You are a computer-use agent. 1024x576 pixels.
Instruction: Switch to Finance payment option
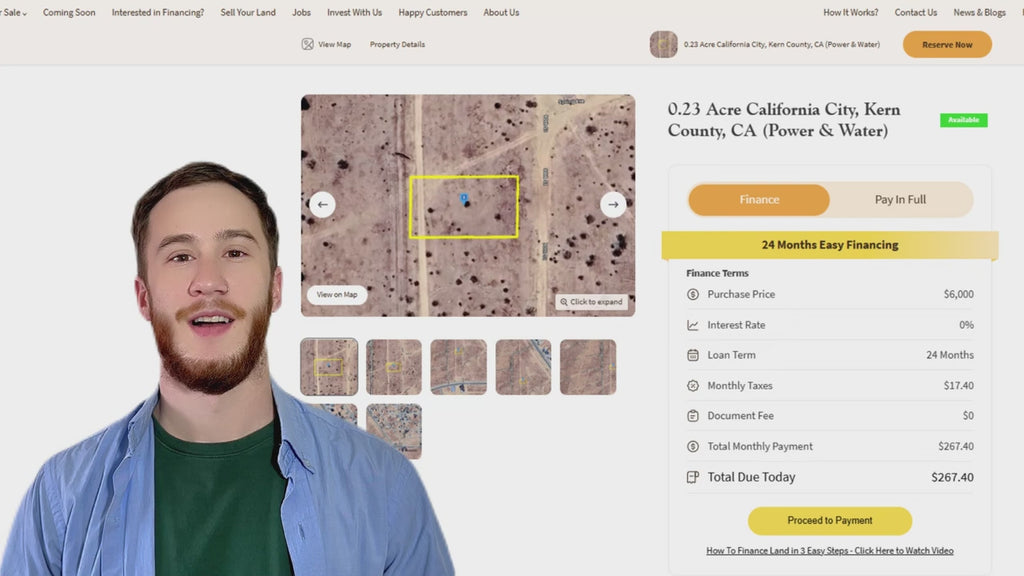759,200
